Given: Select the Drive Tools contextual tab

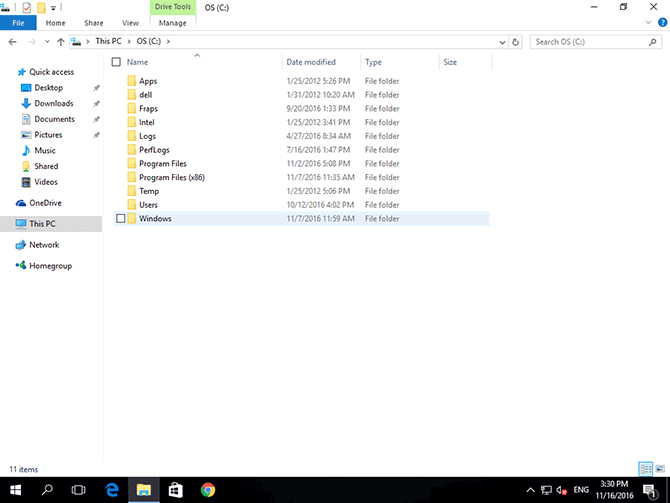Looking at the screenshot, I should click(x=173, y=7).
